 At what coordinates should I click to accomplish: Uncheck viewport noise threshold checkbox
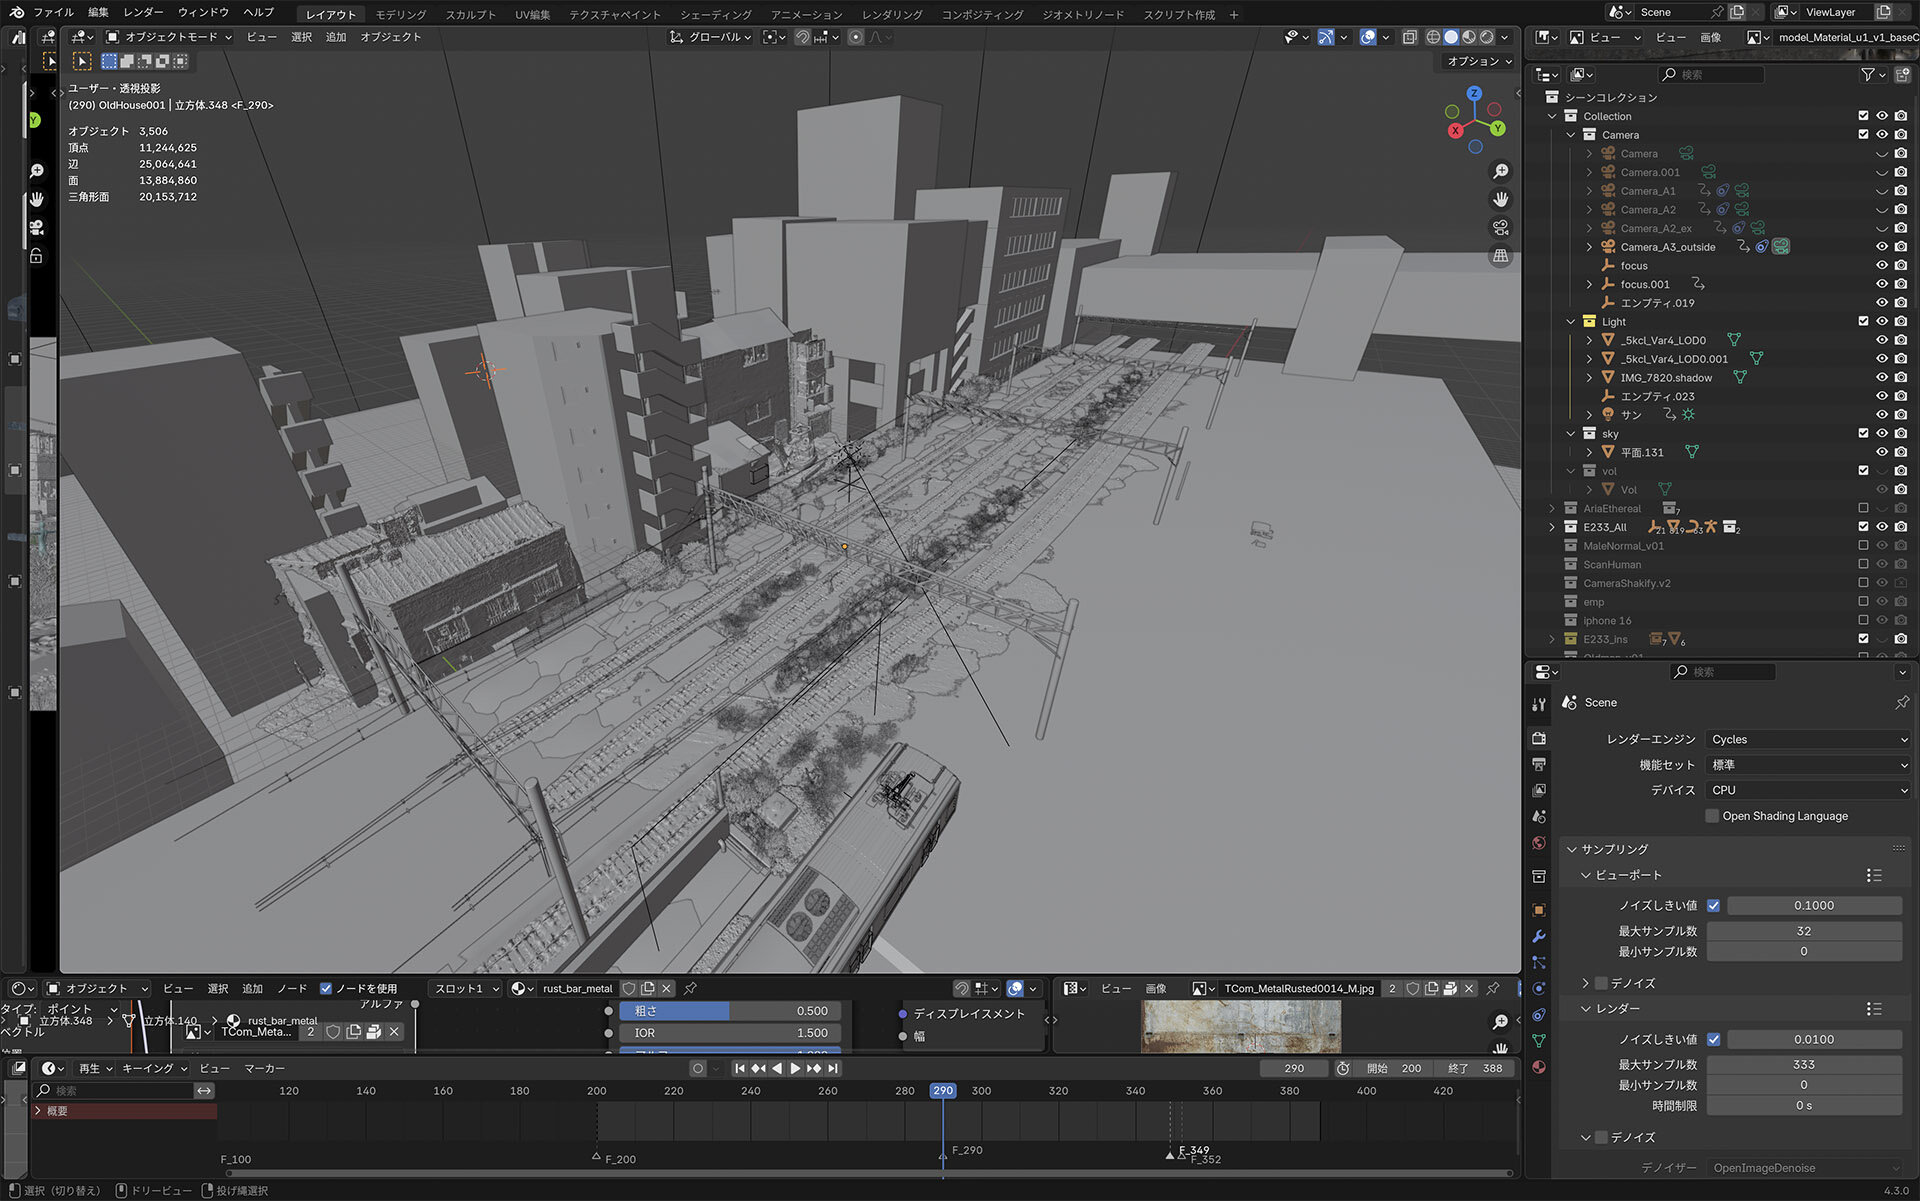[x=1713, y=905]
